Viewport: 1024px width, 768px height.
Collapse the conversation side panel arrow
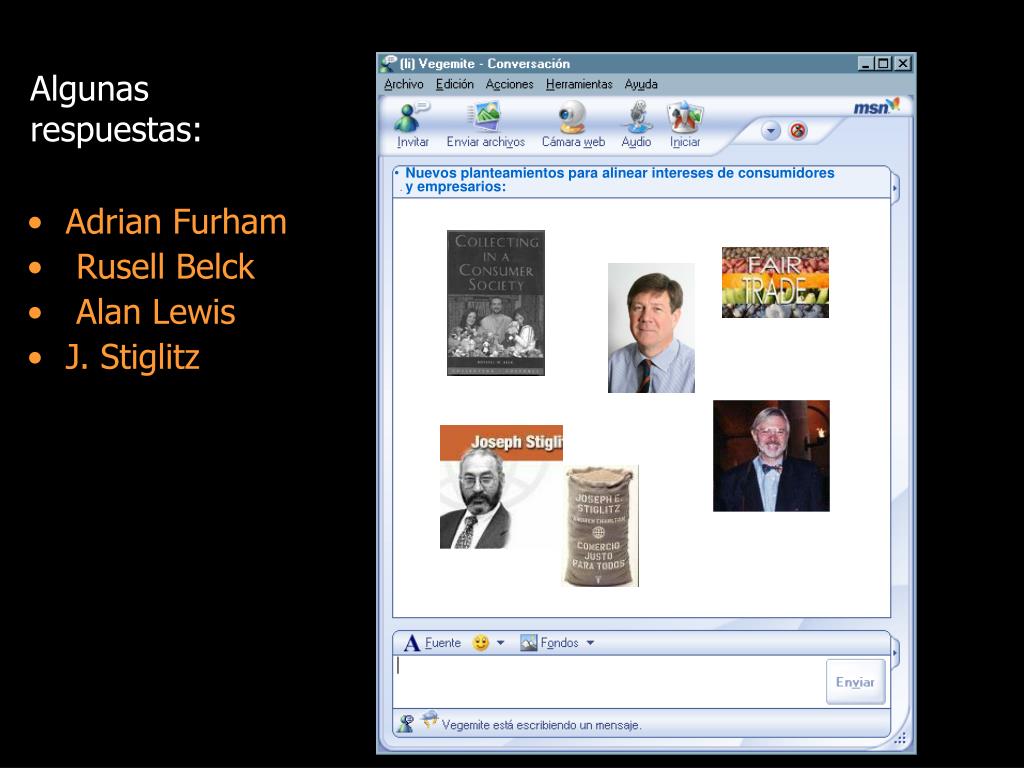[895, 189]
